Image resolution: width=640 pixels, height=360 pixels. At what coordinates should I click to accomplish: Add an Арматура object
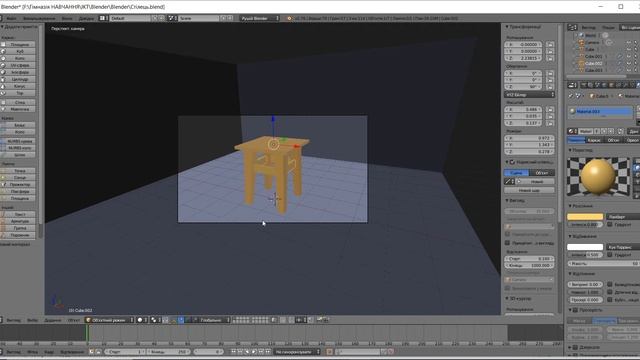20,221
